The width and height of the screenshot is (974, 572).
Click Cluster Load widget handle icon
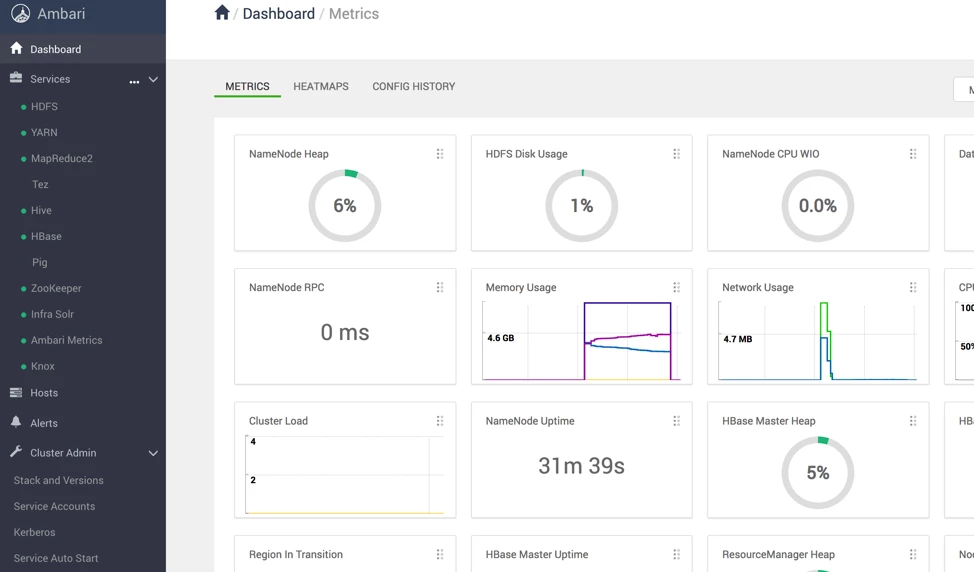[440, 421]
